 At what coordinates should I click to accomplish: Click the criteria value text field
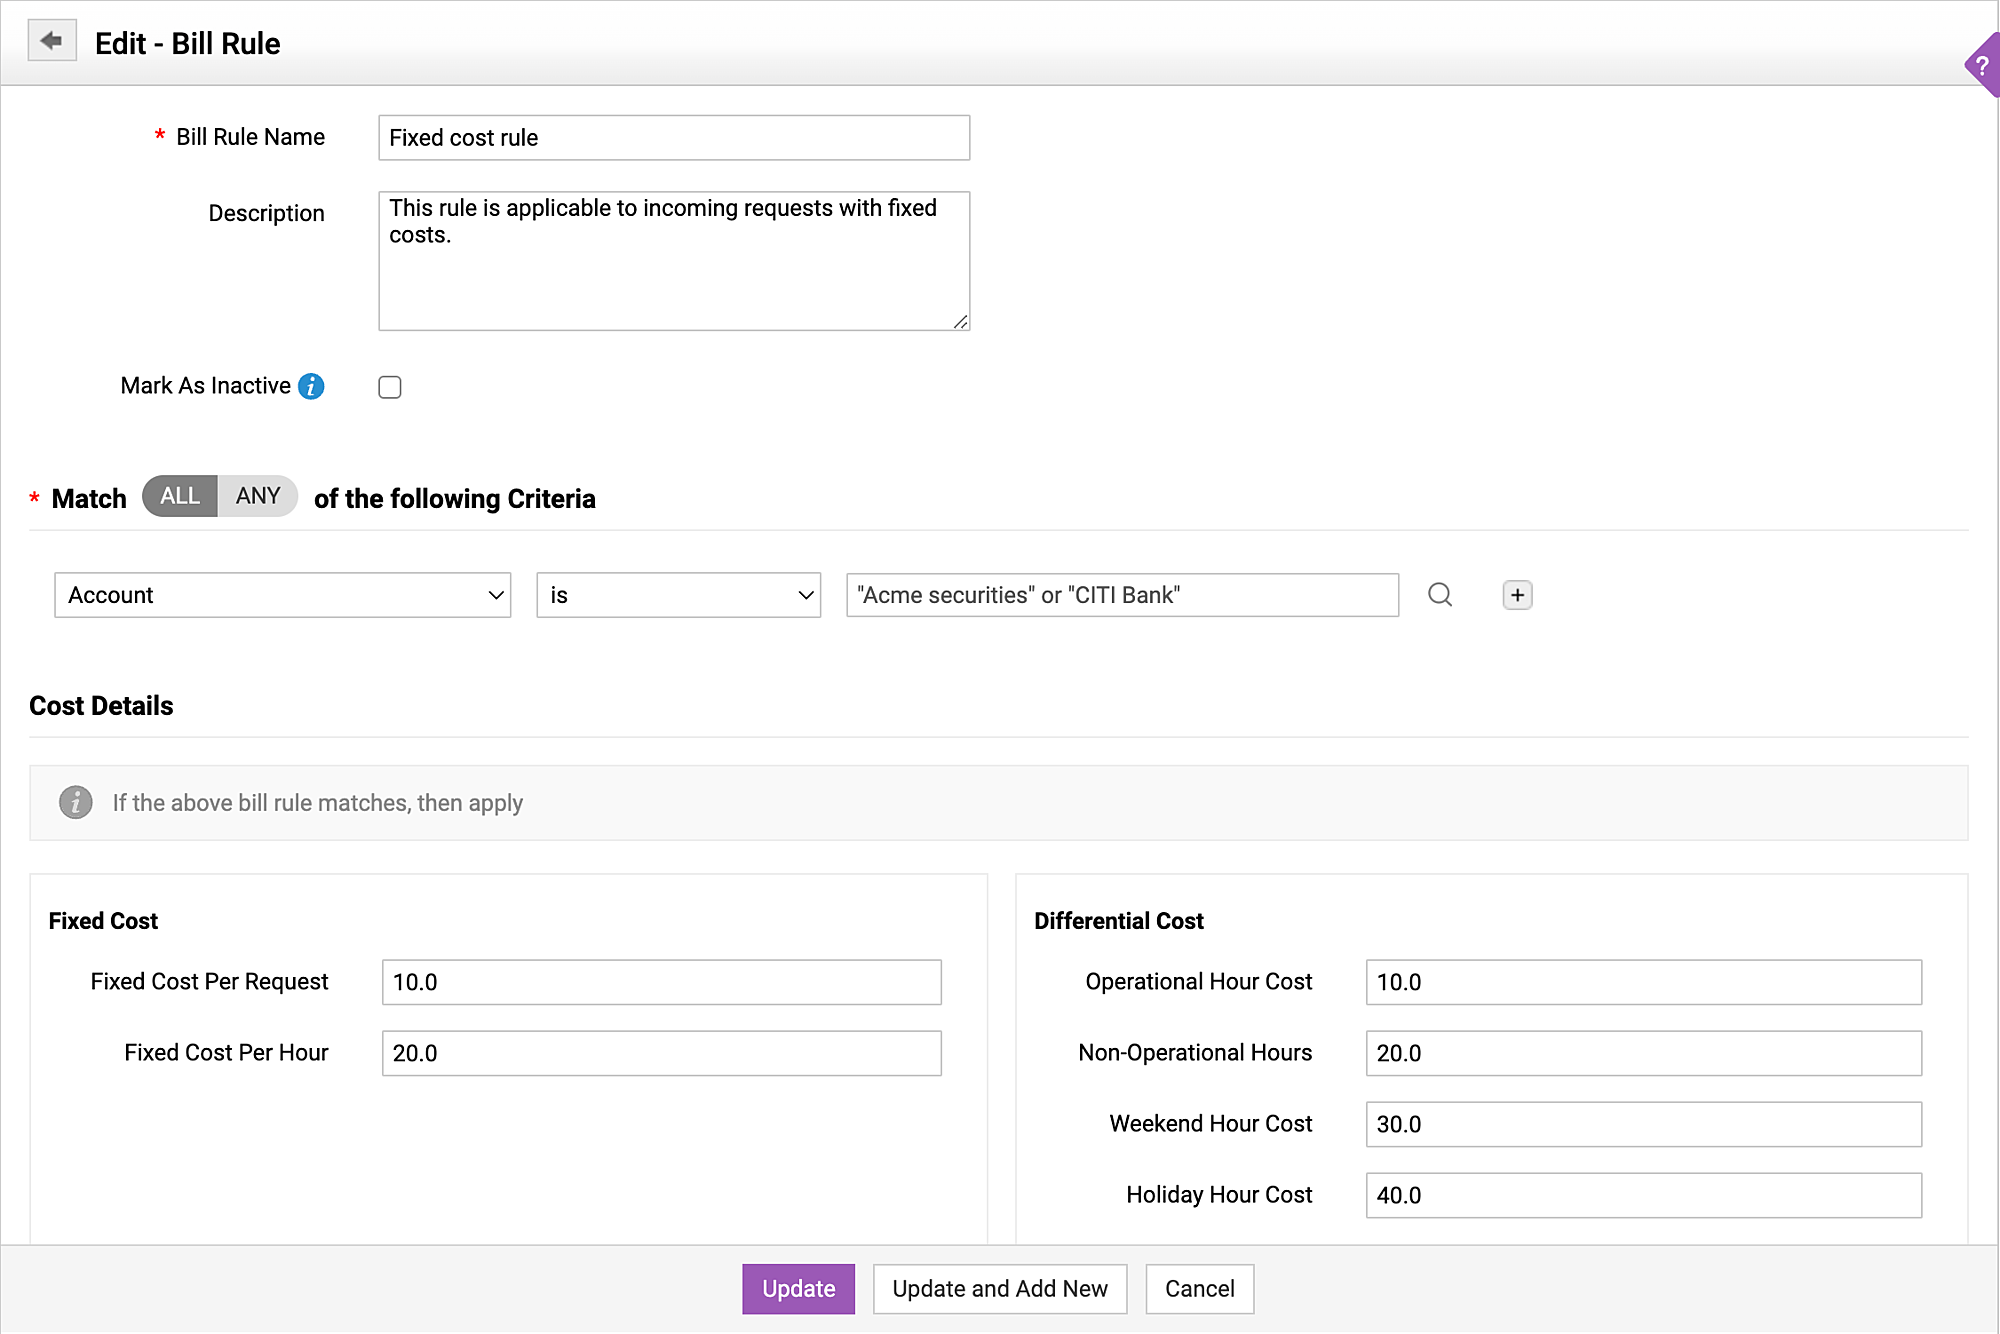click(1121, 595)
